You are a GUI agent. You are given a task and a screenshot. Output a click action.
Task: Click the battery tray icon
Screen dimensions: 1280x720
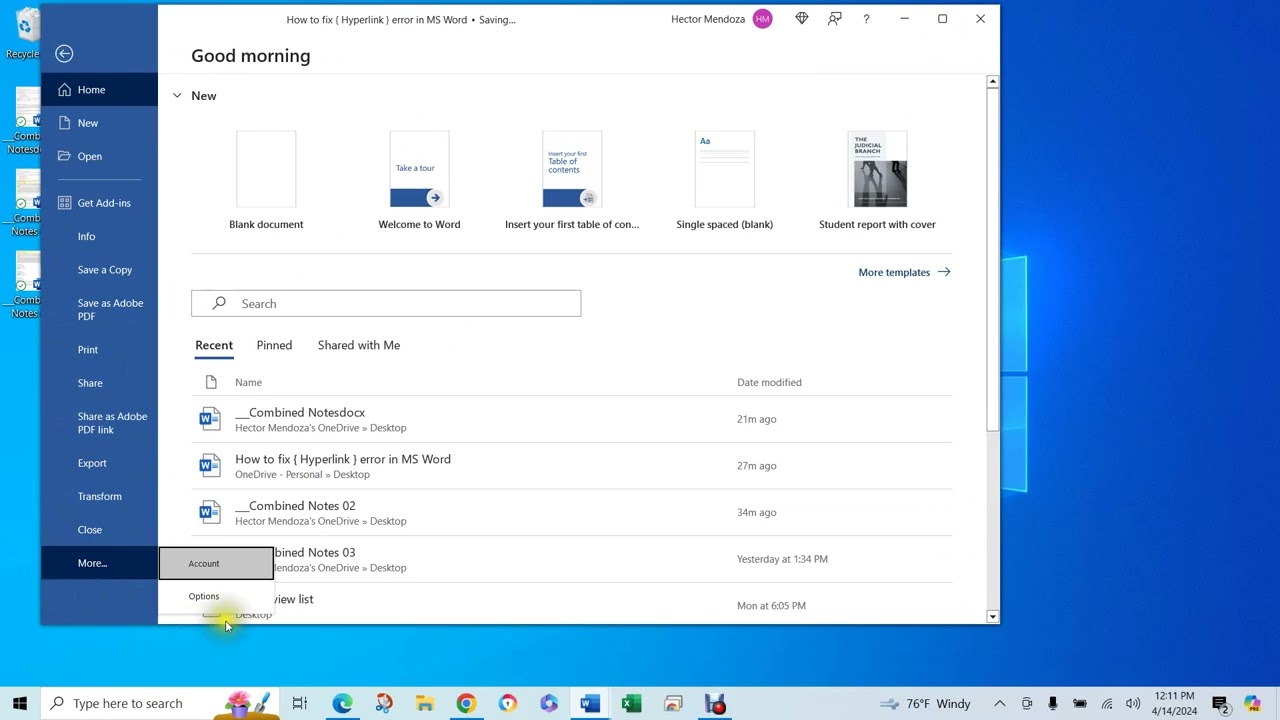click(x=1080, y=703)
